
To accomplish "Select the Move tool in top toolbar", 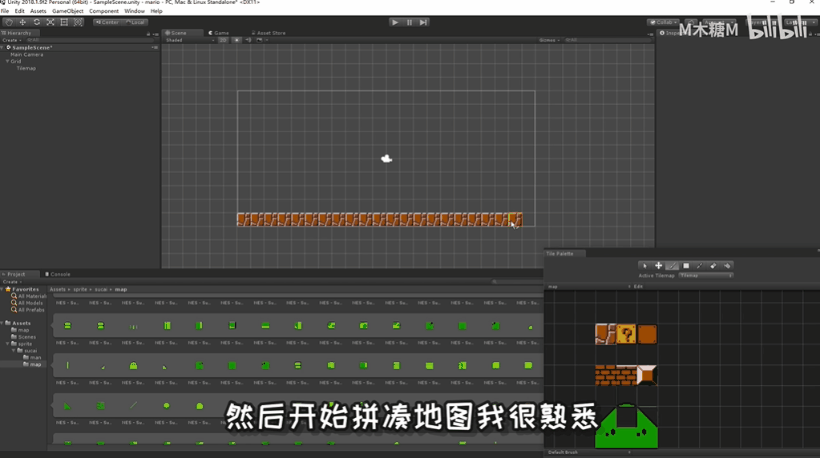I will (22, 22).
